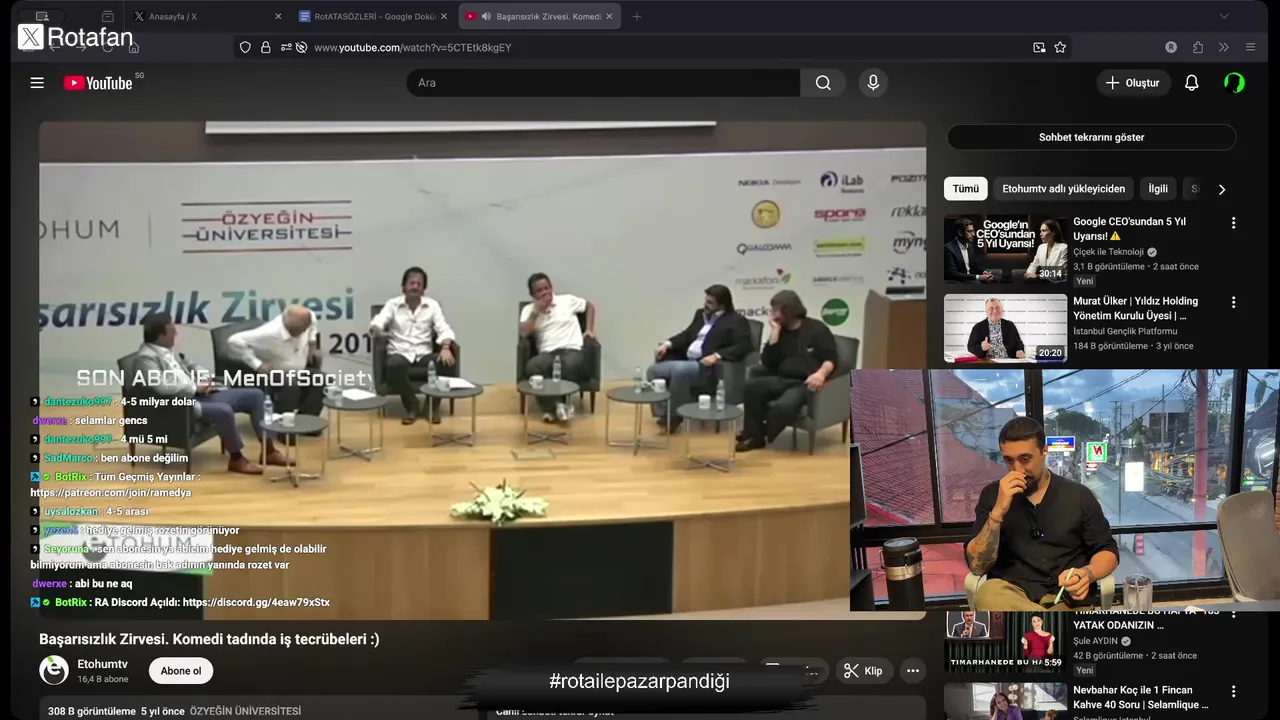Open Google CEO'sundan 5 Yıl Uyarısı thumbnail
The image size is (1280, 720).
[1005, 249]
